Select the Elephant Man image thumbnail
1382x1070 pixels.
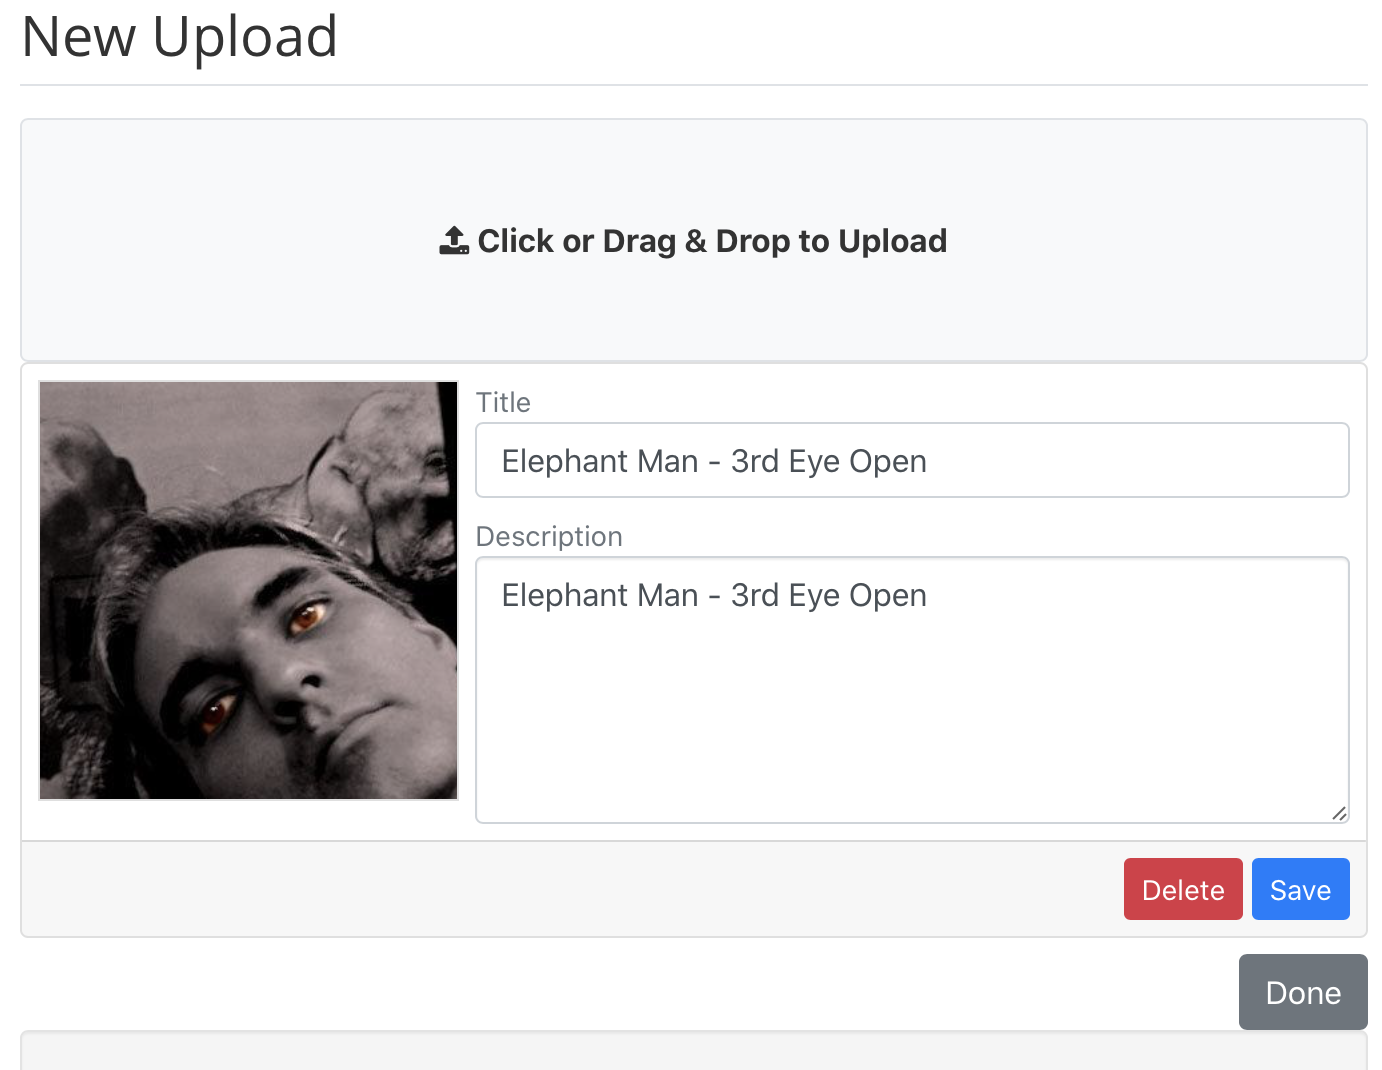pyautogui.click(x=248, y=590)
